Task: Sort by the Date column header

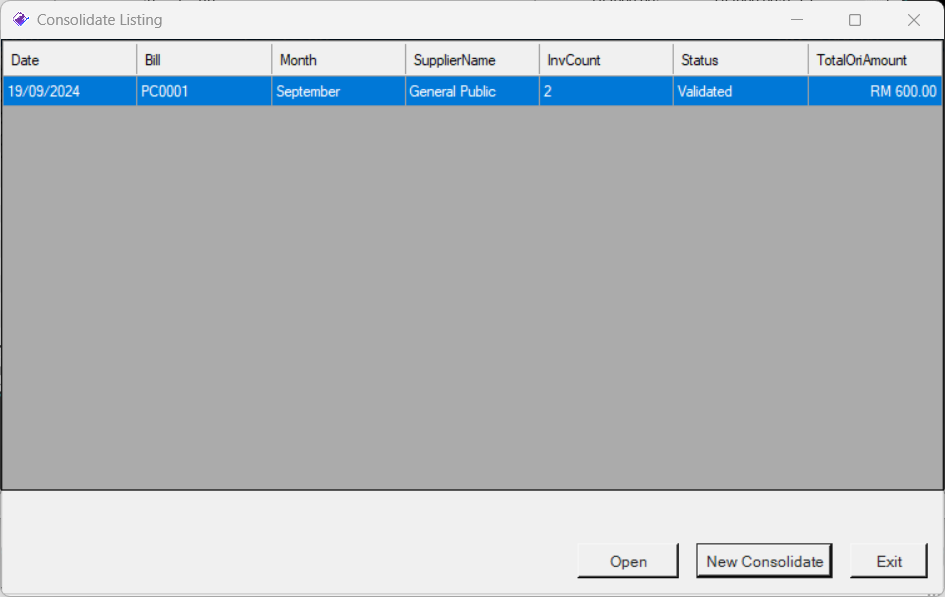Action: (x=69, y=60)
